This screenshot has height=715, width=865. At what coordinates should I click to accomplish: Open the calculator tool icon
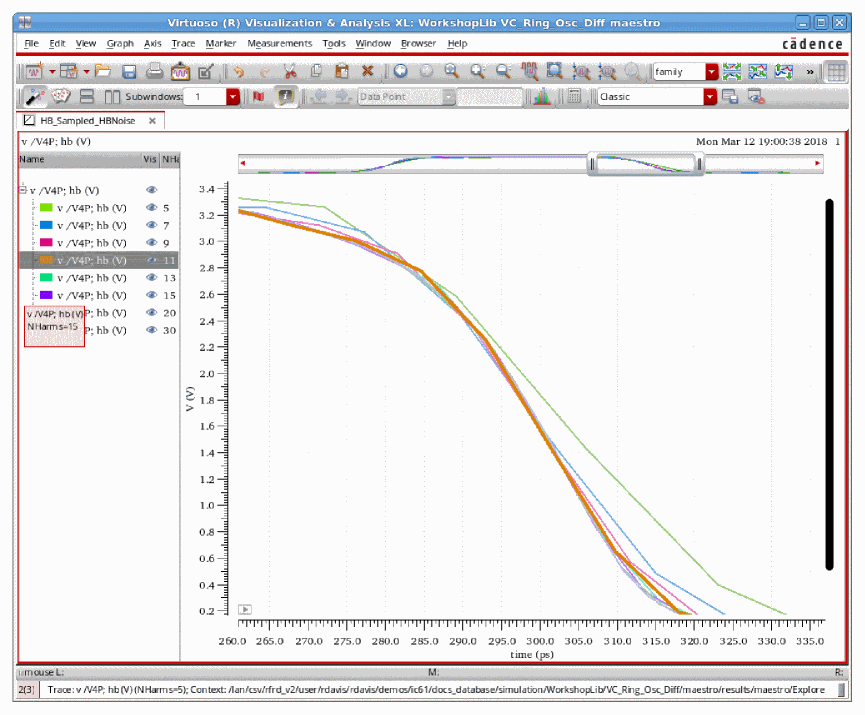574,97
